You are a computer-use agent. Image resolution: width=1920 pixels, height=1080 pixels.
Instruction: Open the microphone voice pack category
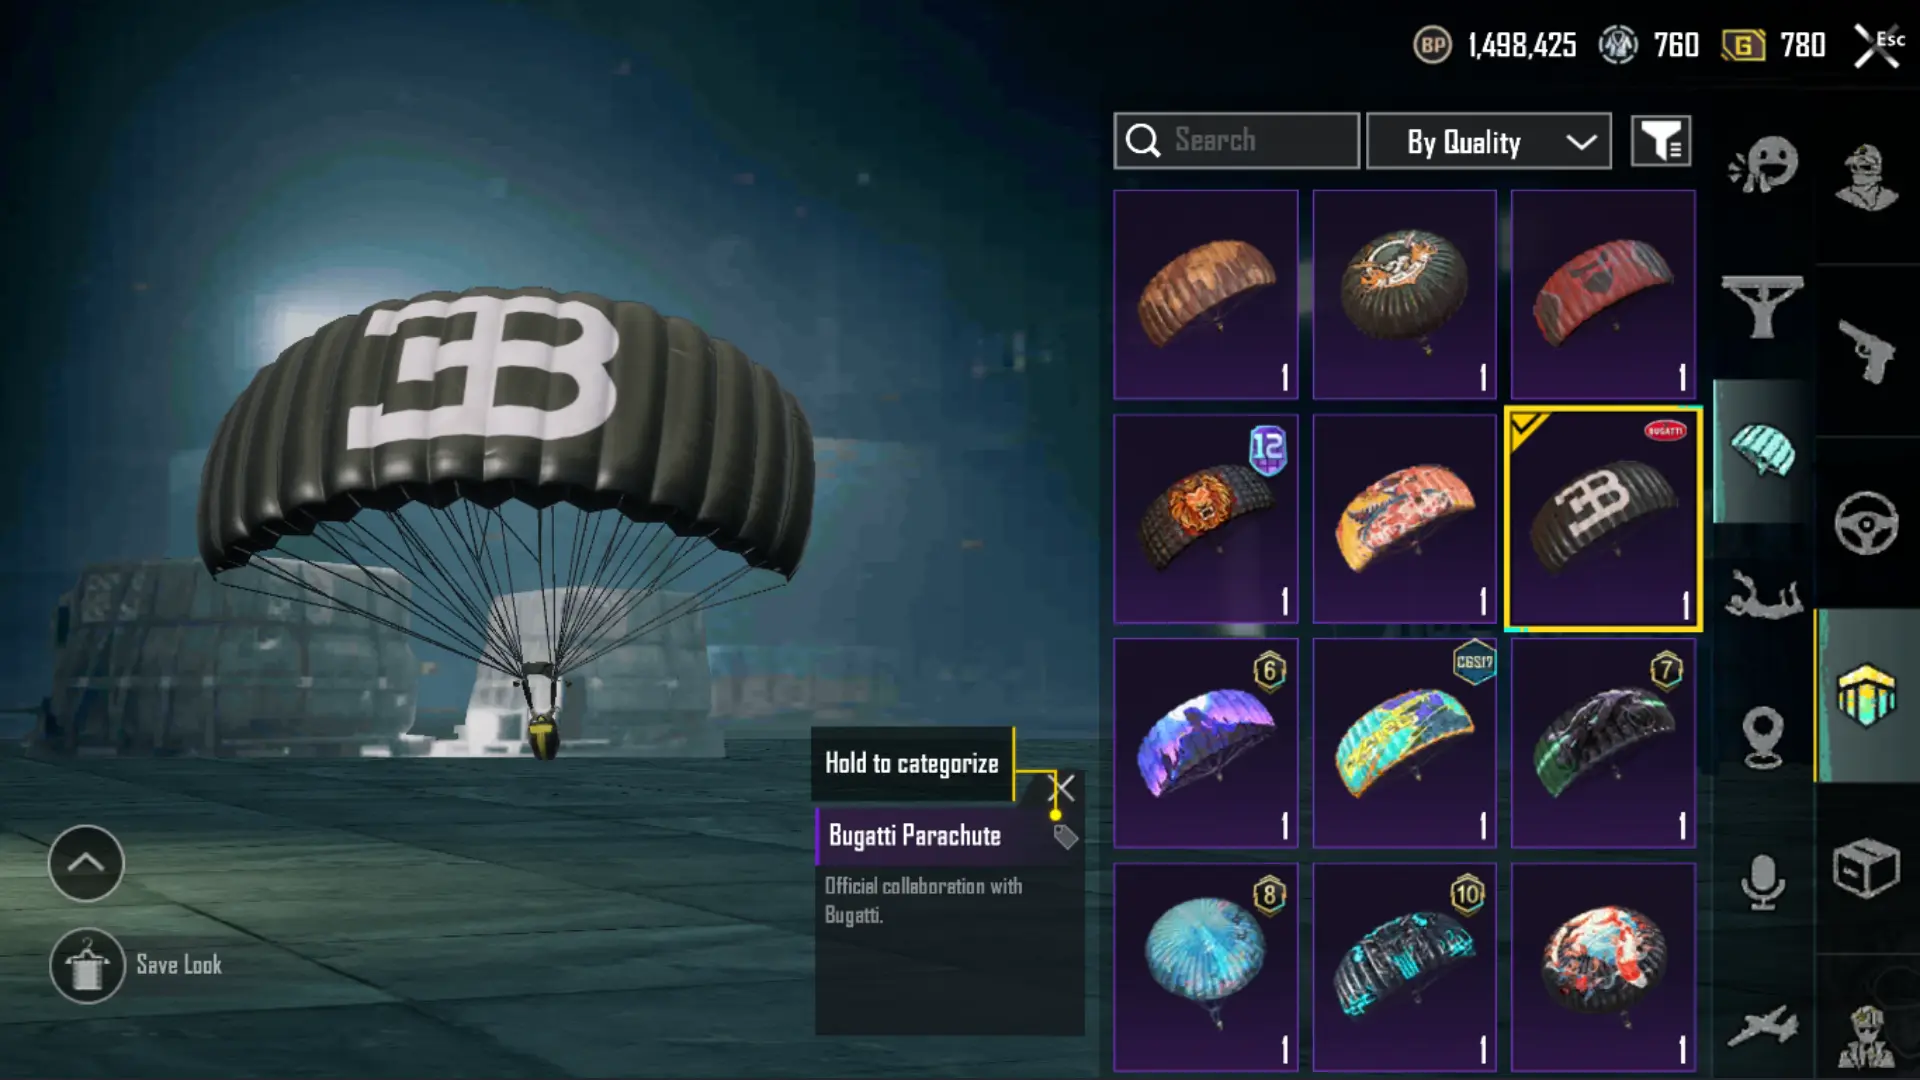(1763, 882)
